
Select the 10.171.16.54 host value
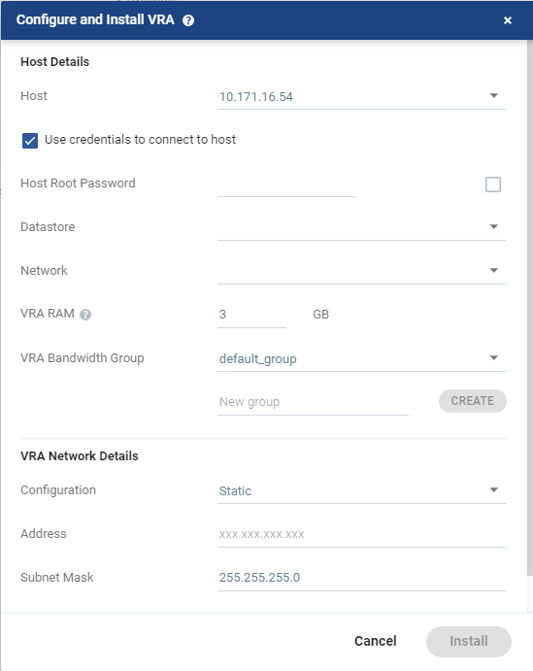click(x=256, y=97)
